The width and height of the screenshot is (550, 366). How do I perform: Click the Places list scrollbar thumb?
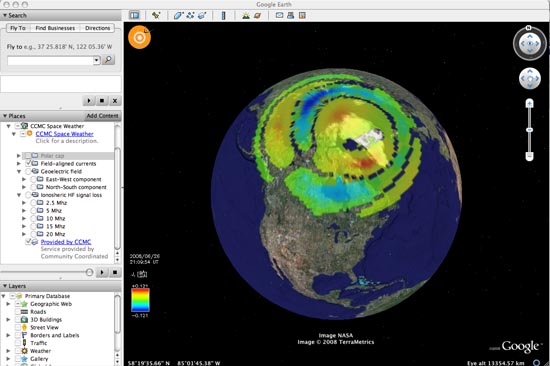pos(118,198)
